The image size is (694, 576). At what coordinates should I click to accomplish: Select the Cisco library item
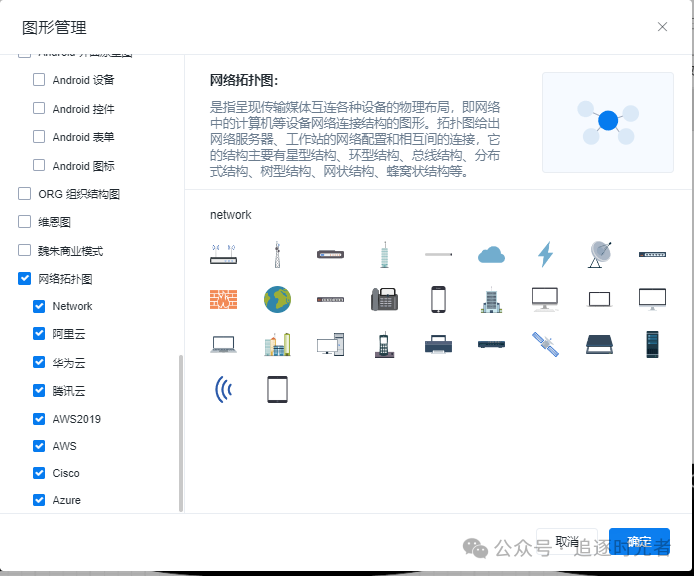[66, 473]
